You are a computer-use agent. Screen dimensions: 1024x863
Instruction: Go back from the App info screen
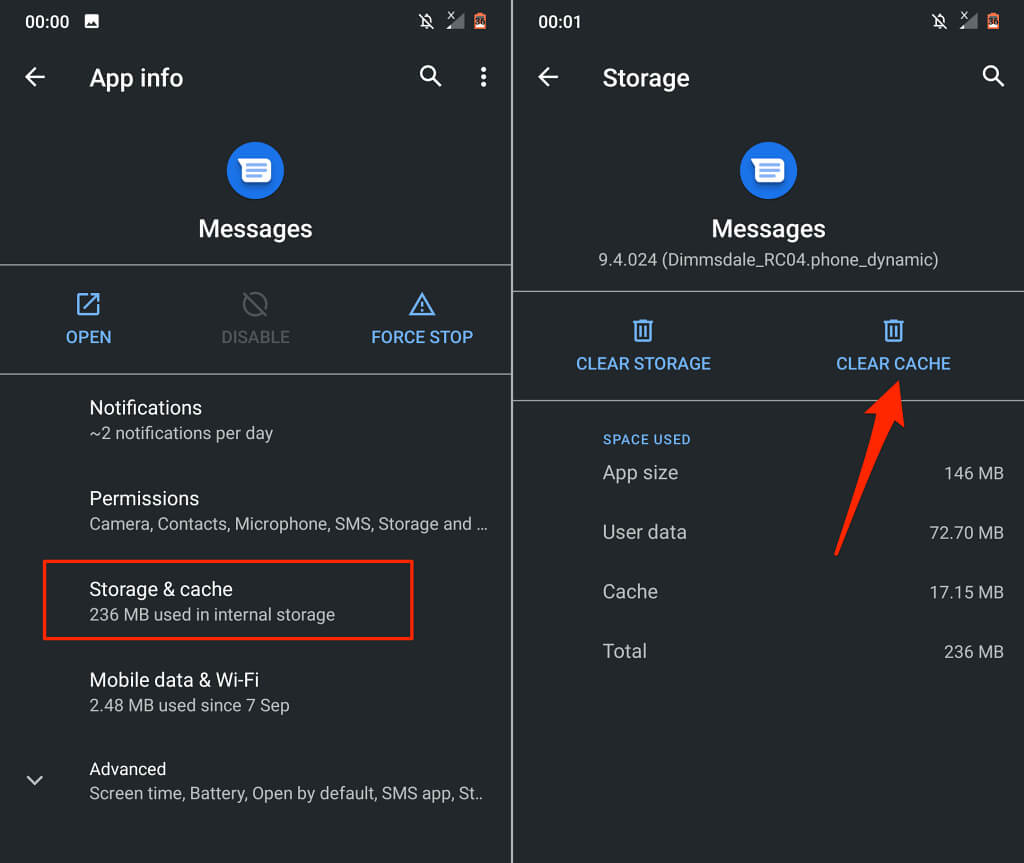coord(35,77)
